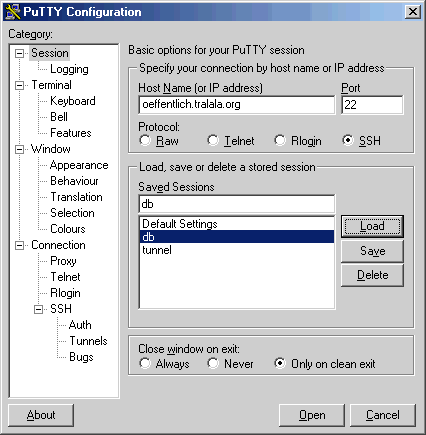Go to the Auth category

pos(80,325)
